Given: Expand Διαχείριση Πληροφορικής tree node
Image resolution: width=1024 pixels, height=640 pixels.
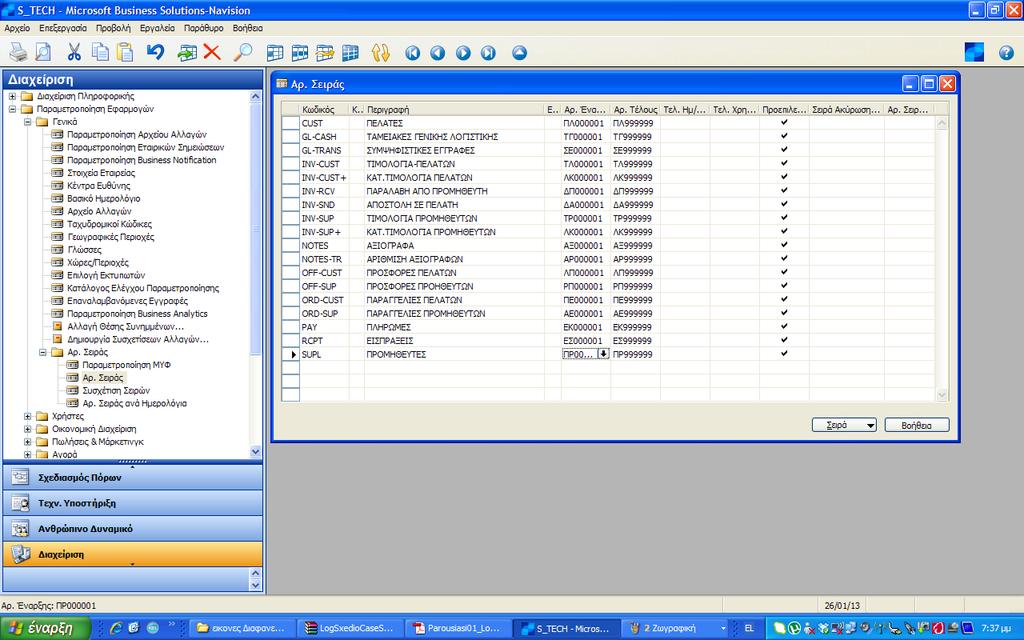Looking at the screenshot, I should [x=12, y=96].
